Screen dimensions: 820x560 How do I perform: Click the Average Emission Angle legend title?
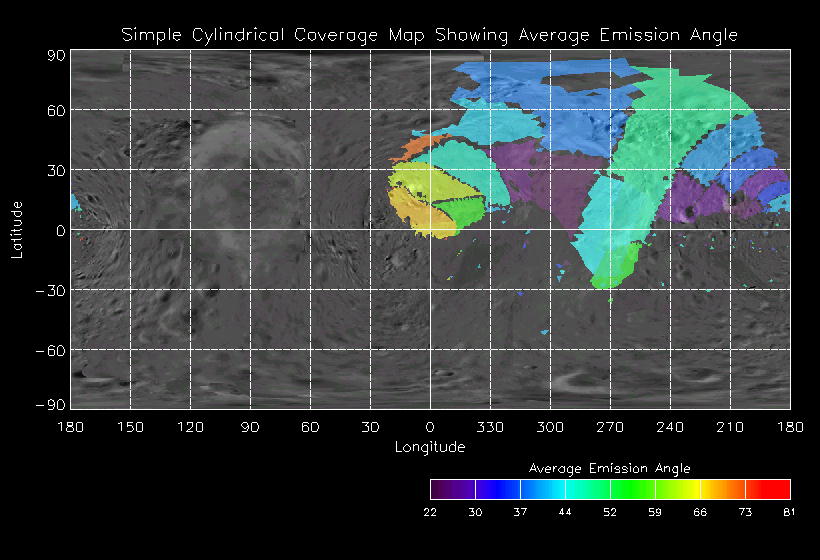[609, 468]
